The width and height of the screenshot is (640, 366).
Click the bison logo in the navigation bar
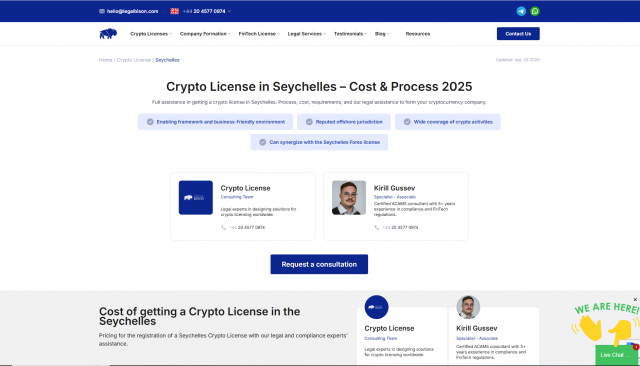click(x=108, y=33)
